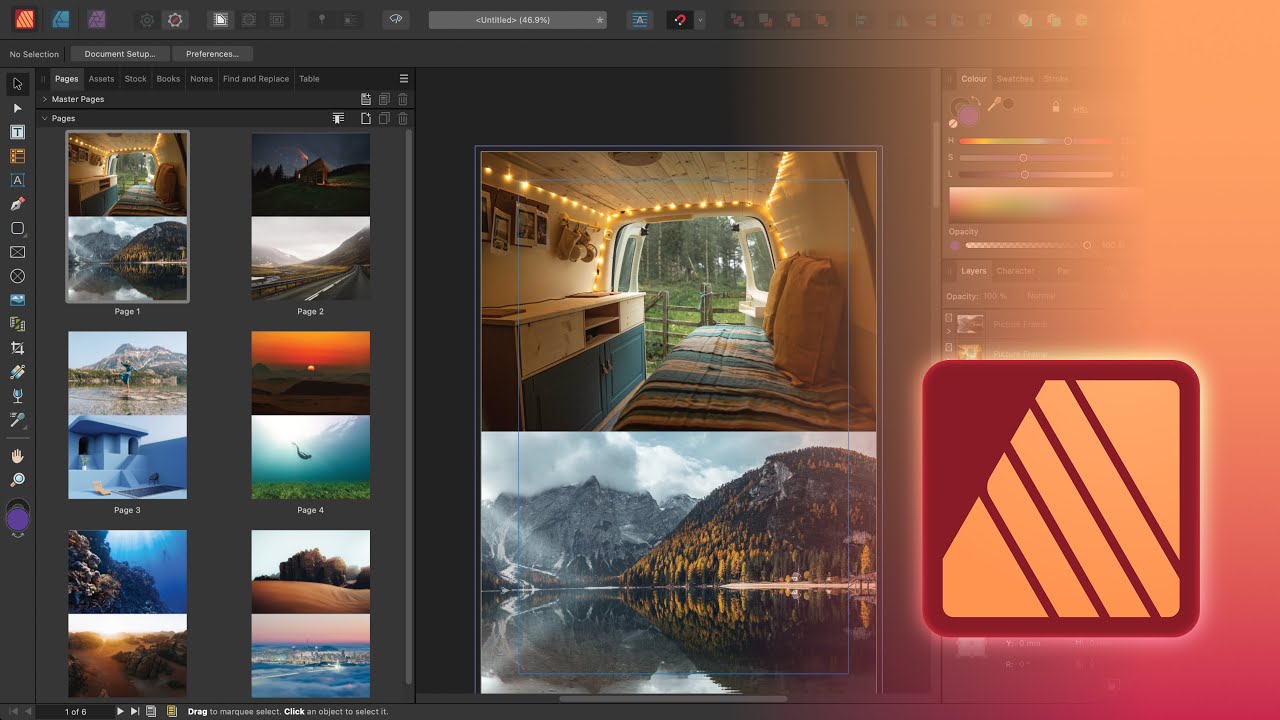Select the Frame Text tool
Image resolution: width=1280 pixels, height=720 pixels.
17,132
